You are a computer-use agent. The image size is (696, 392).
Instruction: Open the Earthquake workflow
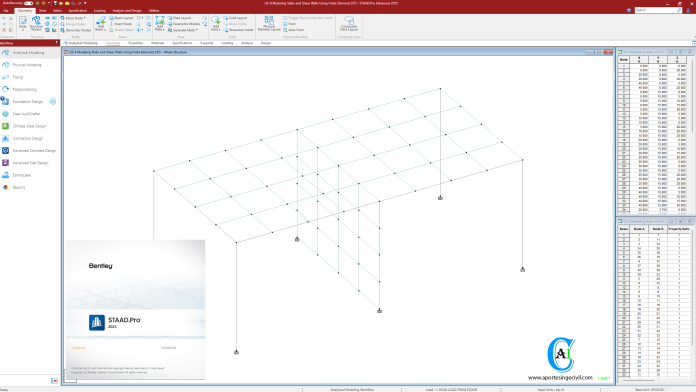click(x=30, y=175)
